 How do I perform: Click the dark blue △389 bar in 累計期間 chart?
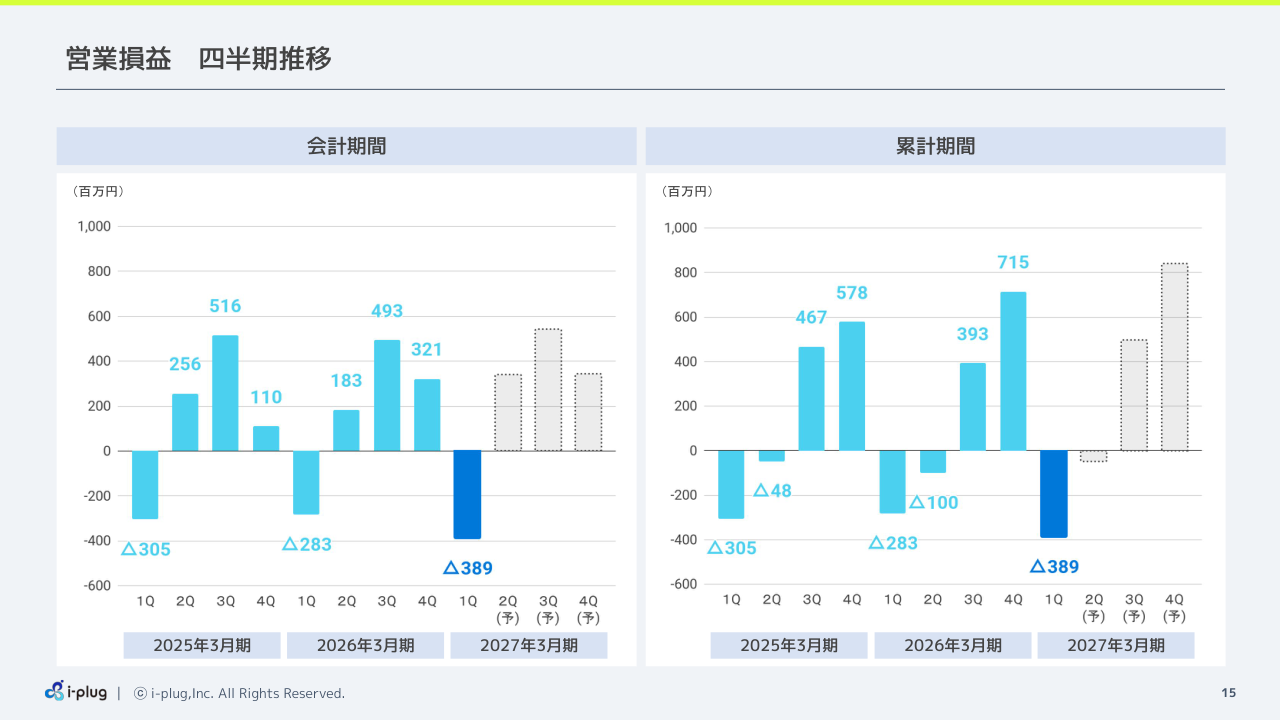(1053, 494)
